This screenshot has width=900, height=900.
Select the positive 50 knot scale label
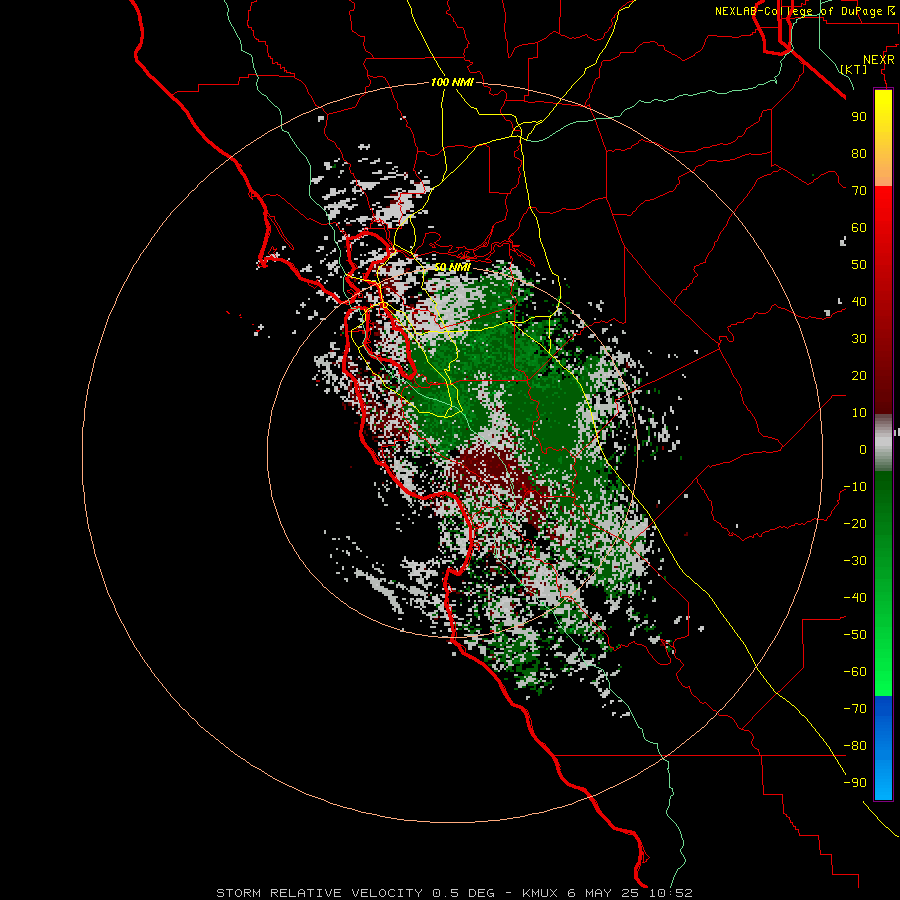click(859, 265)
